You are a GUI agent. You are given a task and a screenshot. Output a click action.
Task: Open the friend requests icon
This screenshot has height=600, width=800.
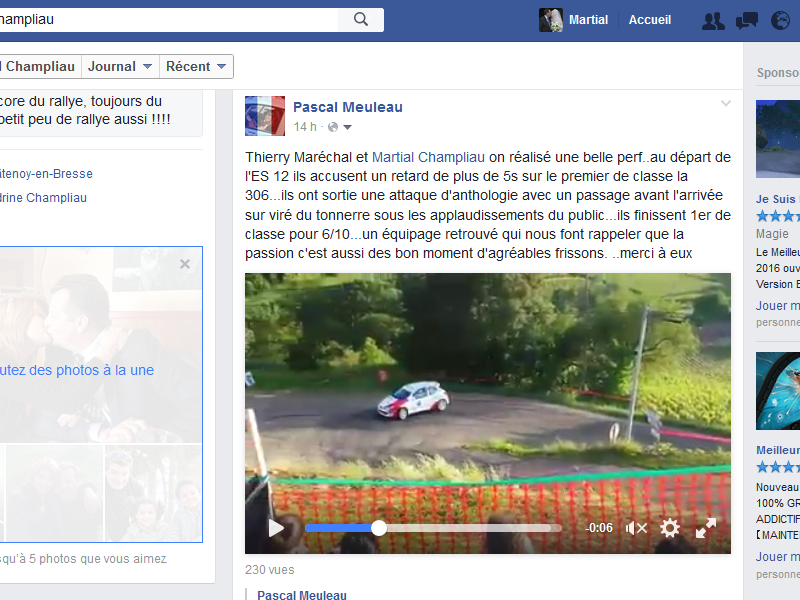coord(713,21)
